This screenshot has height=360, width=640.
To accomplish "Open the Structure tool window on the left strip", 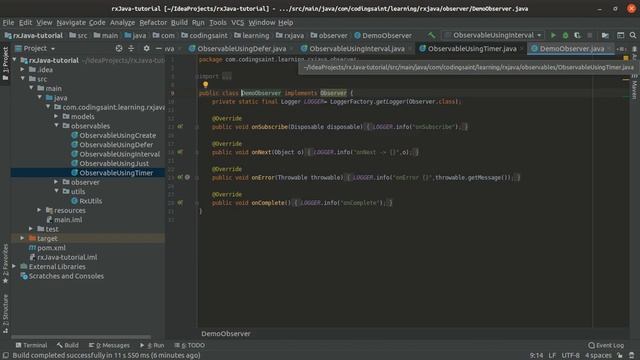I will point(5,313).
